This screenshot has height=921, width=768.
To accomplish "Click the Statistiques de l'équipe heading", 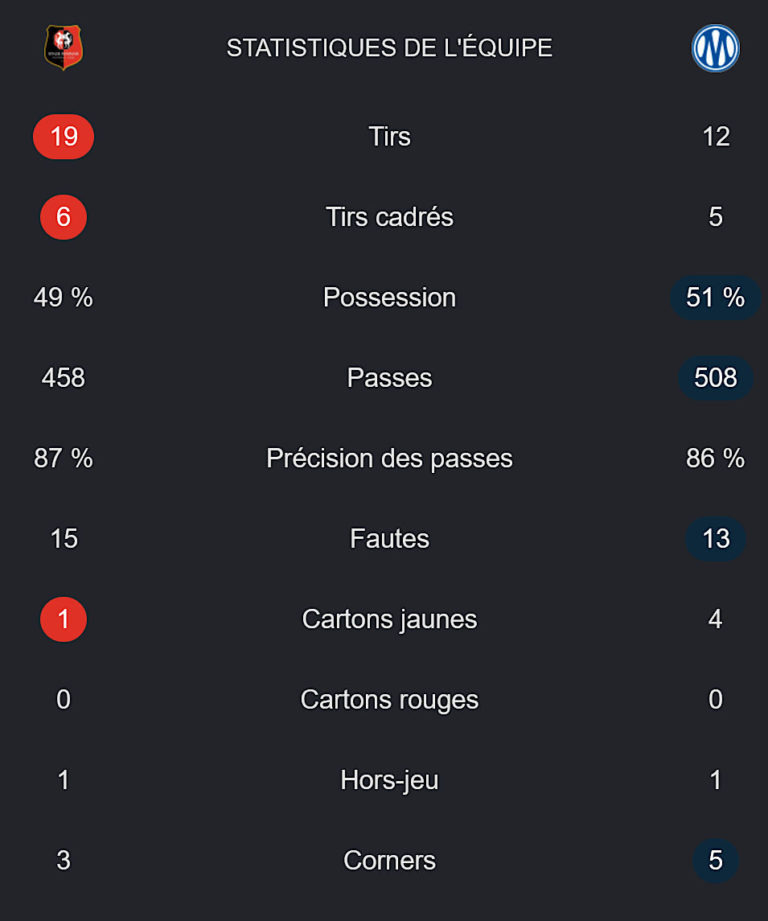I will 389,48.
